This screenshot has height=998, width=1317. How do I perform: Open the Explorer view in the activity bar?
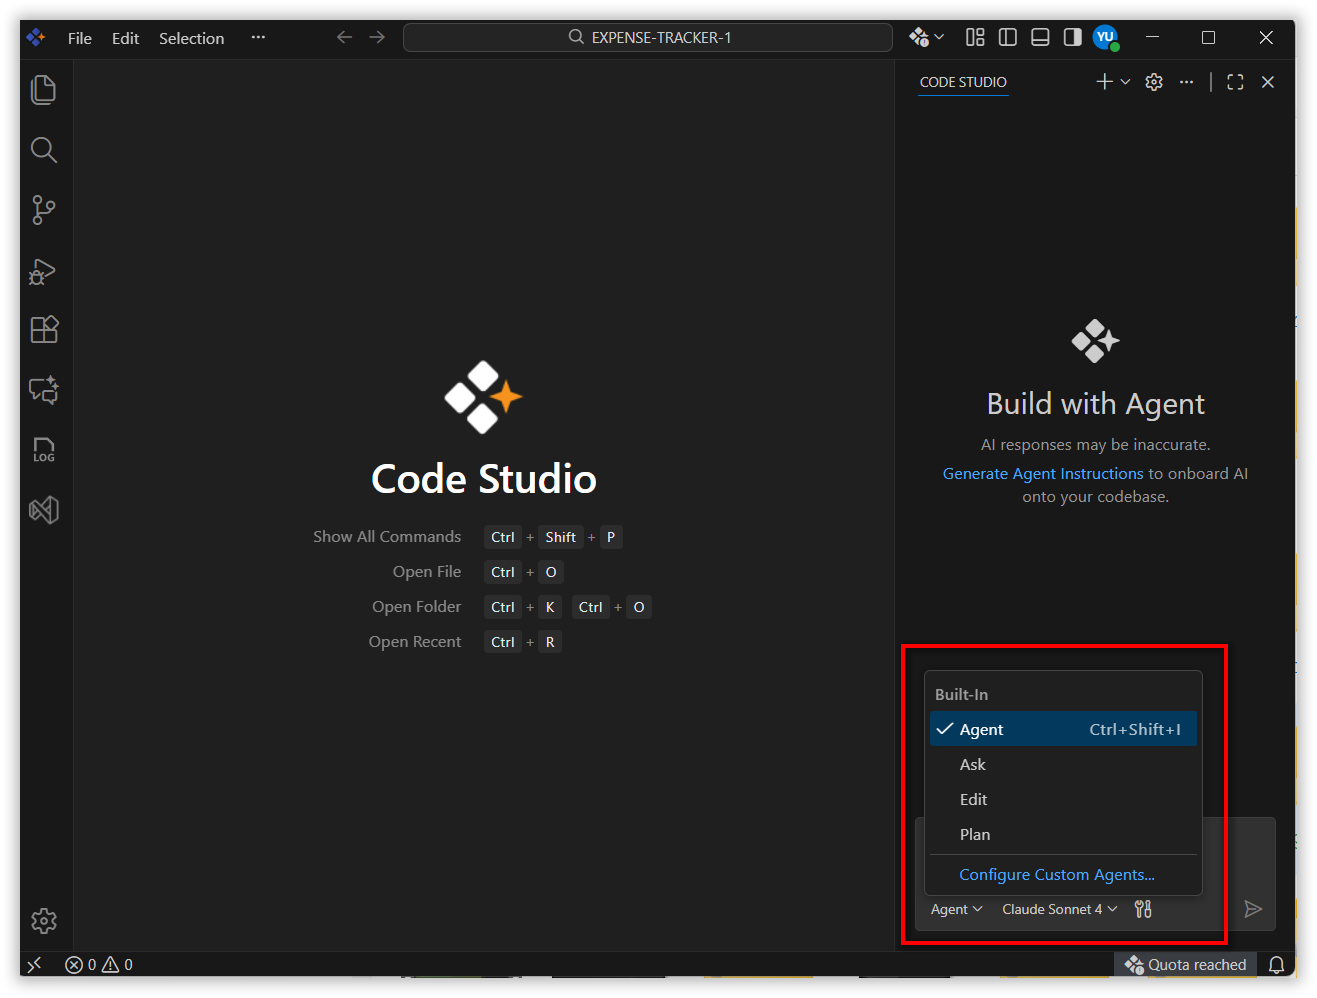point(44,90)
